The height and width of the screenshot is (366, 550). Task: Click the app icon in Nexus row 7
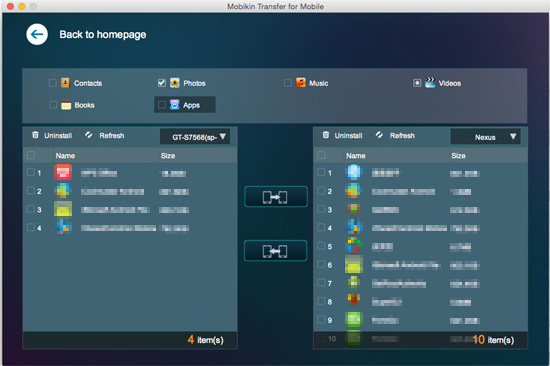pyautogui.click(x=354, y=282)
